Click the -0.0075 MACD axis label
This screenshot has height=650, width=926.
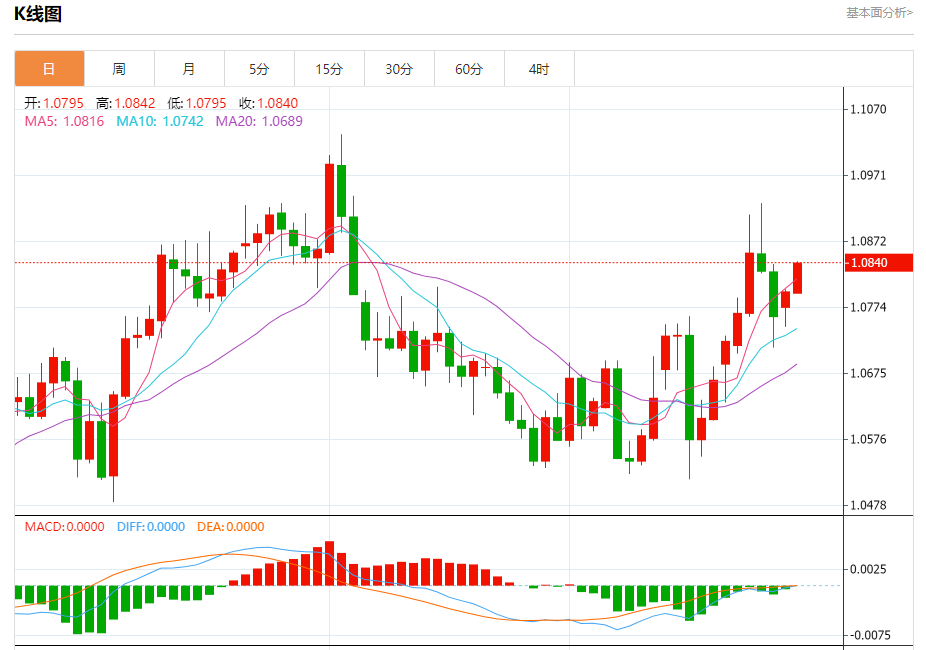(x=868, y=636)
